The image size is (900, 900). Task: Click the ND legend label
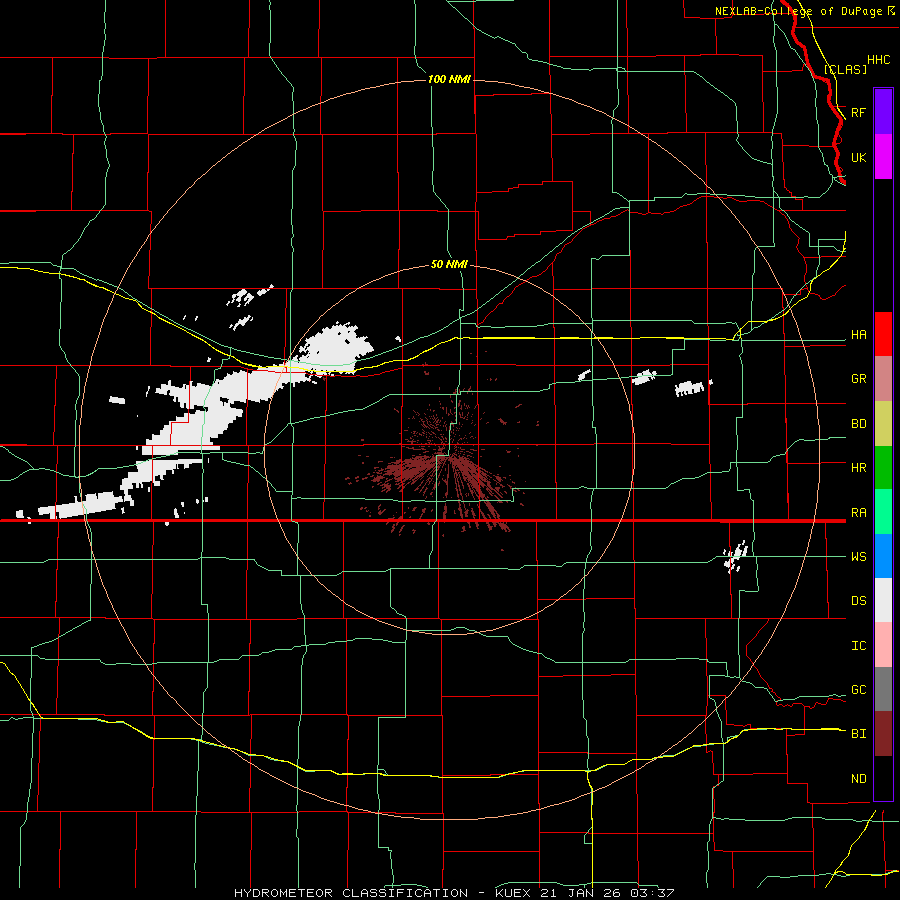coord(859,779)
